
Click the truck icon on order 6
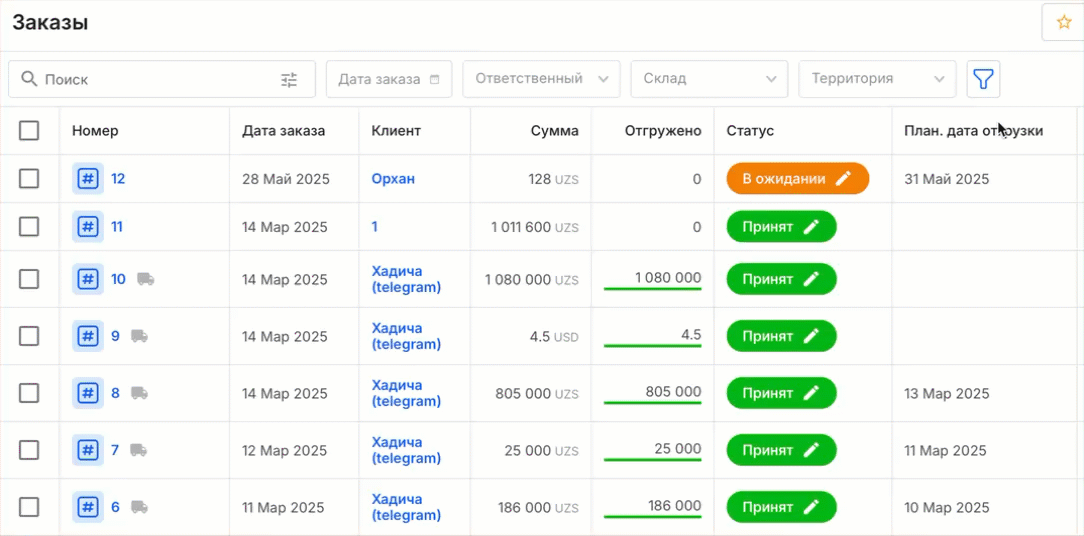(x=140, y=507)
